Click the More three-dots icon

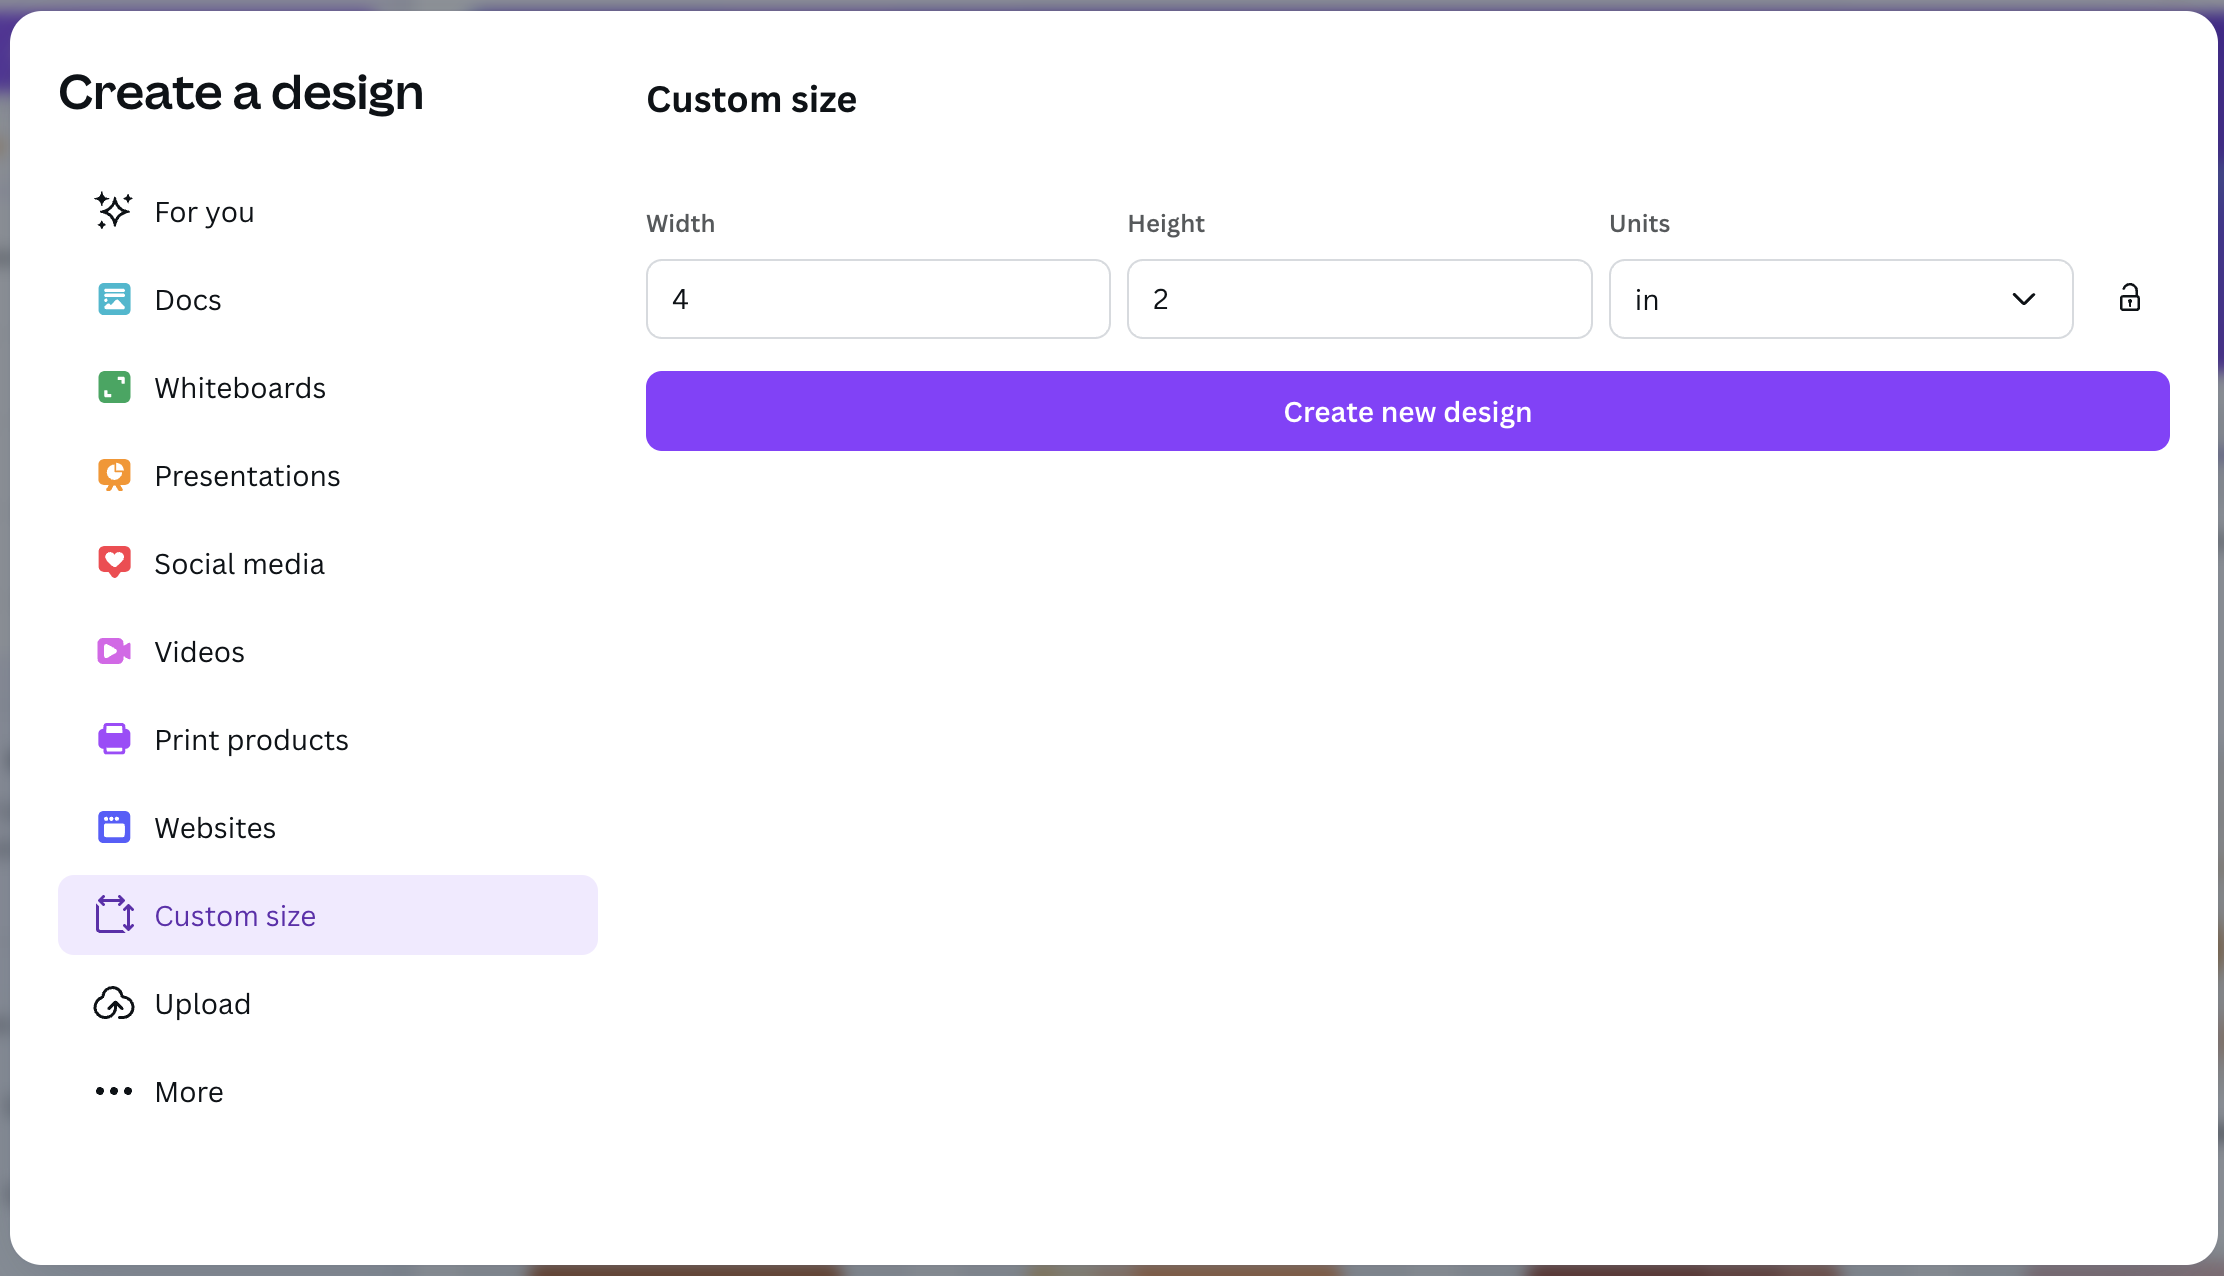114,1091
